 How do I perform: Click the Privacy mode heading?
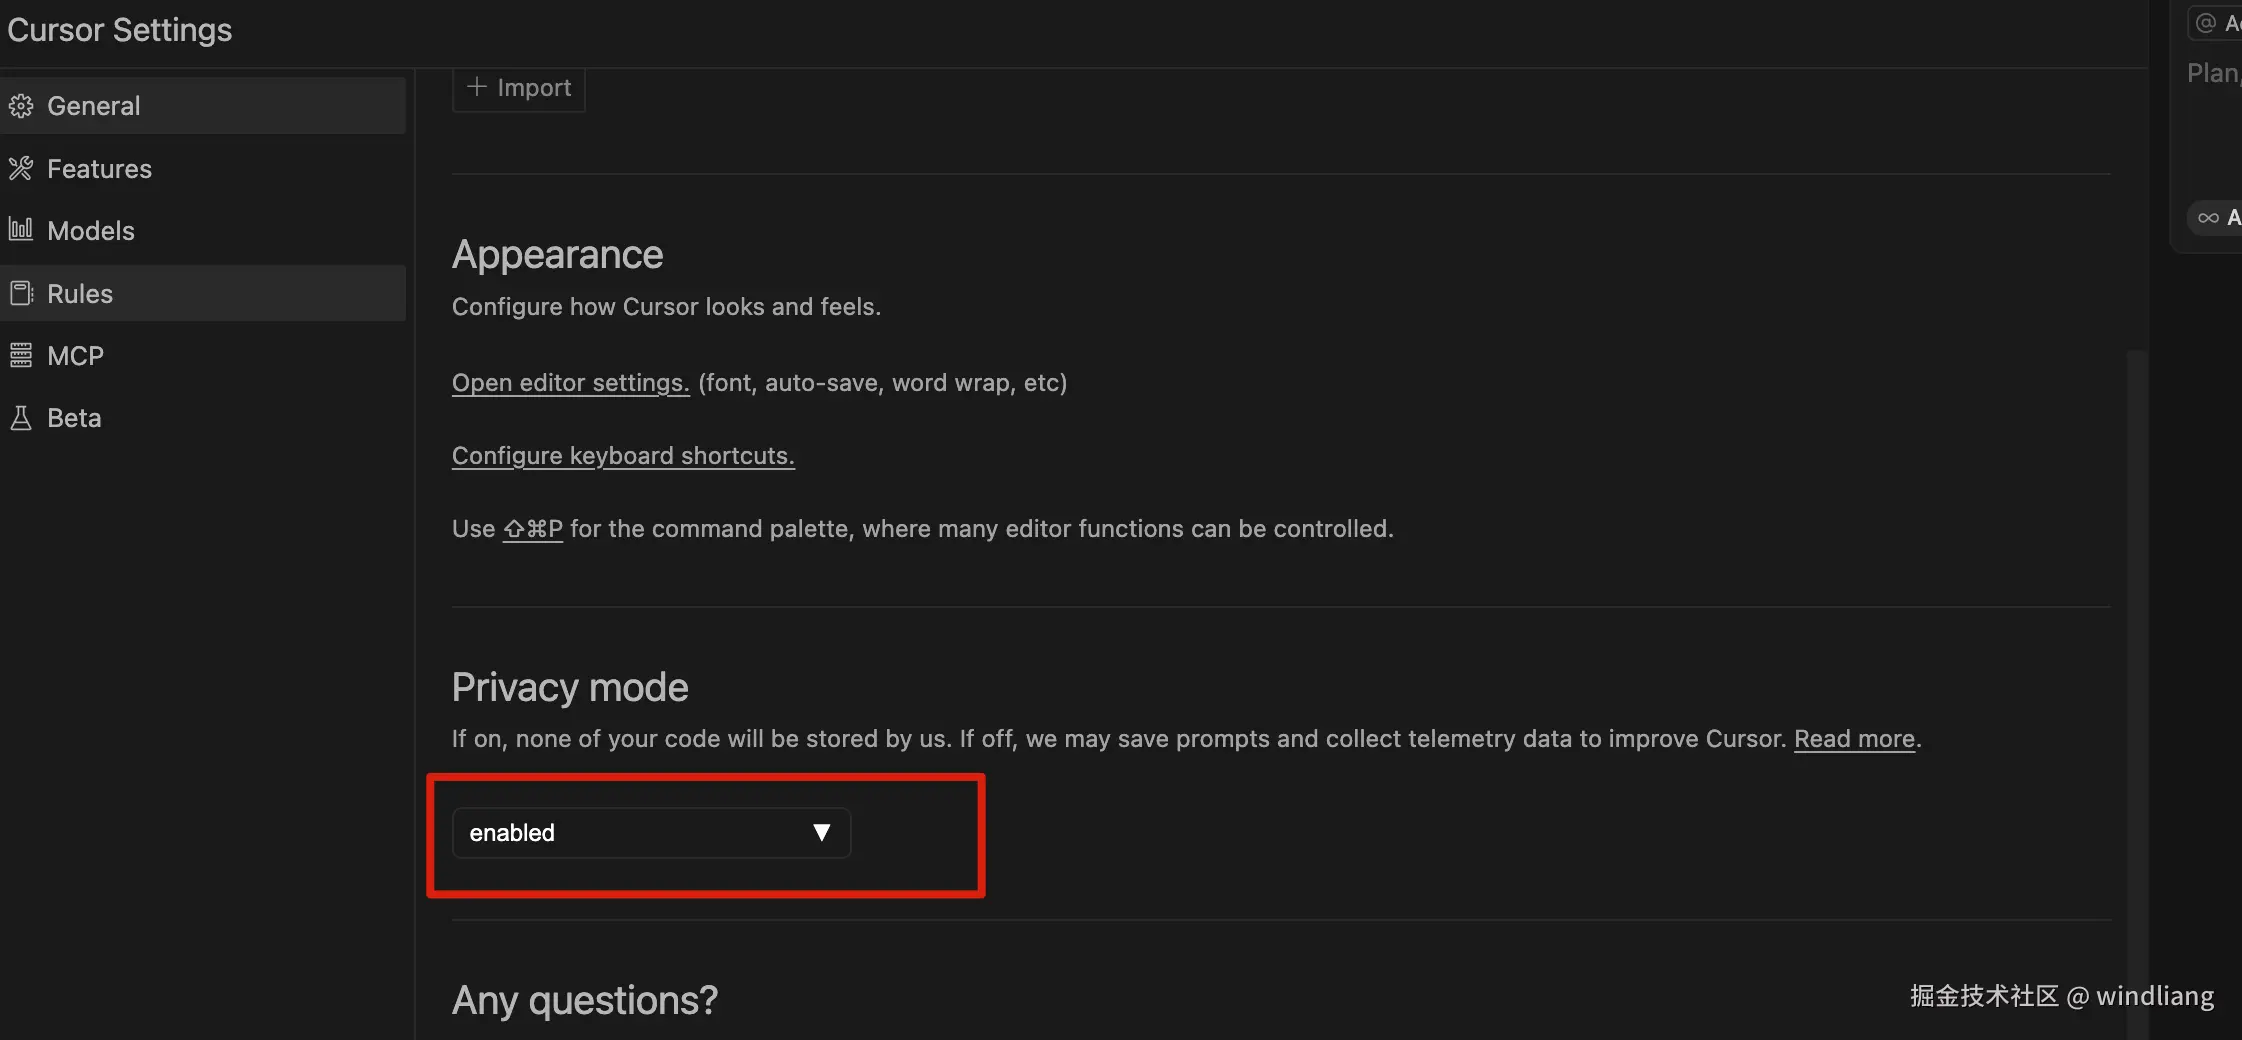[x=570, y=688]
